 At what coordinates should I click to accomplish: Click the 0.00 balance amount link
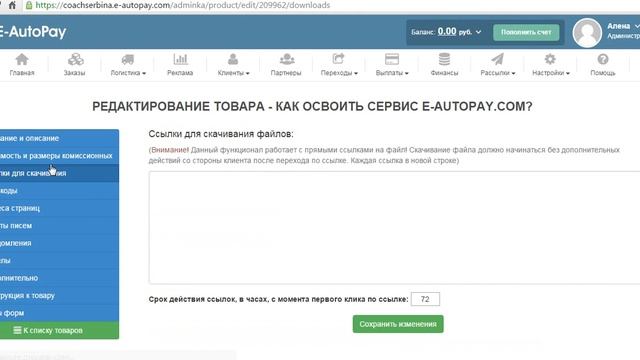[x=447, y=31]
